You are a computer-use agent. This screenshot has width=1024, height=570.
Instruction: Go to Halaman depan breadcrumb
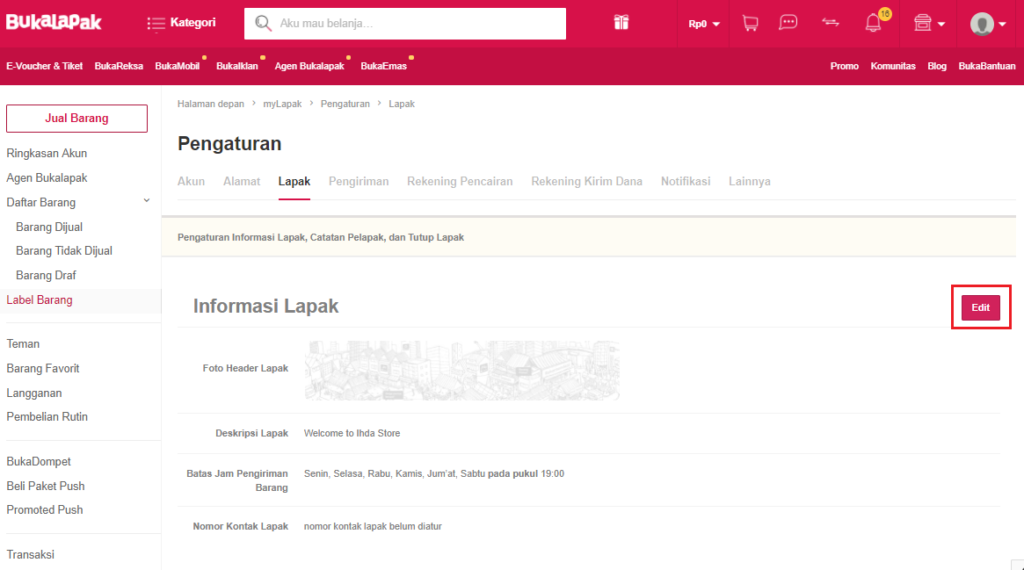(x=210, y=104)
